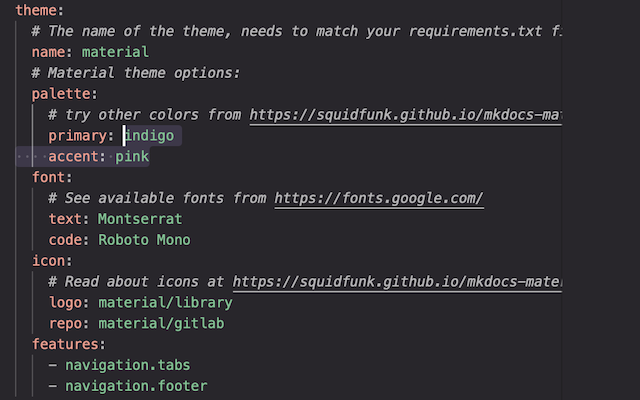640x400 pixels.
Task: Open the fonts.google.com link
Action: (x=379, y=198)
